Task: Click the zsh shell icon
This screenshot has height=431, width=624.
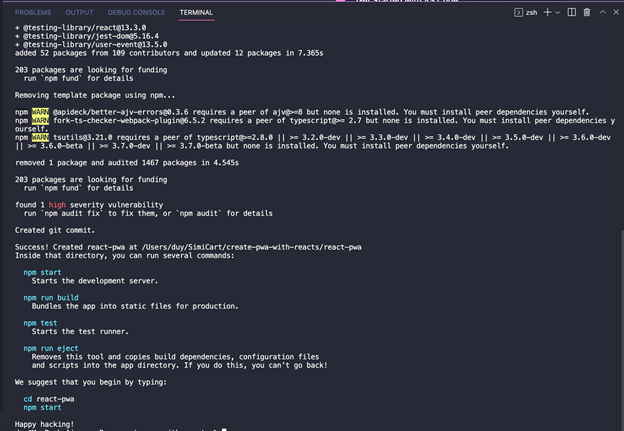Action: pyautogui.click(x=518, y=13)
